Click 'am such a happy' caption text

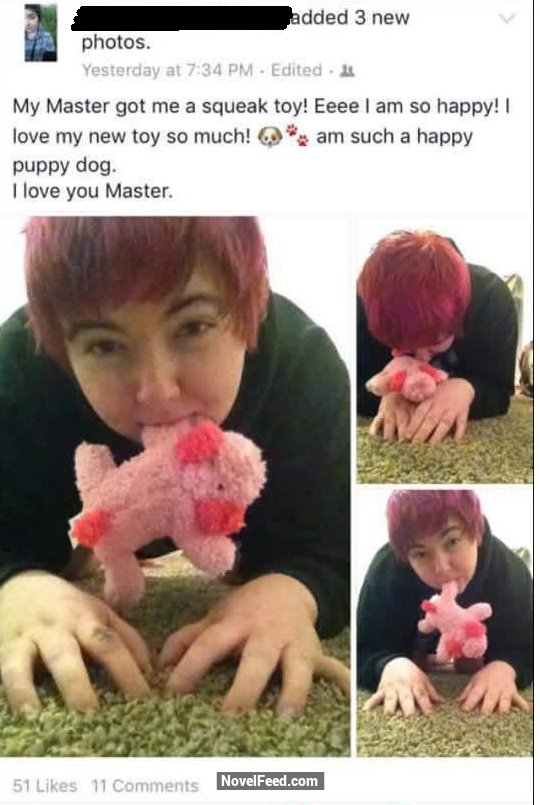(x=394, y=137)
